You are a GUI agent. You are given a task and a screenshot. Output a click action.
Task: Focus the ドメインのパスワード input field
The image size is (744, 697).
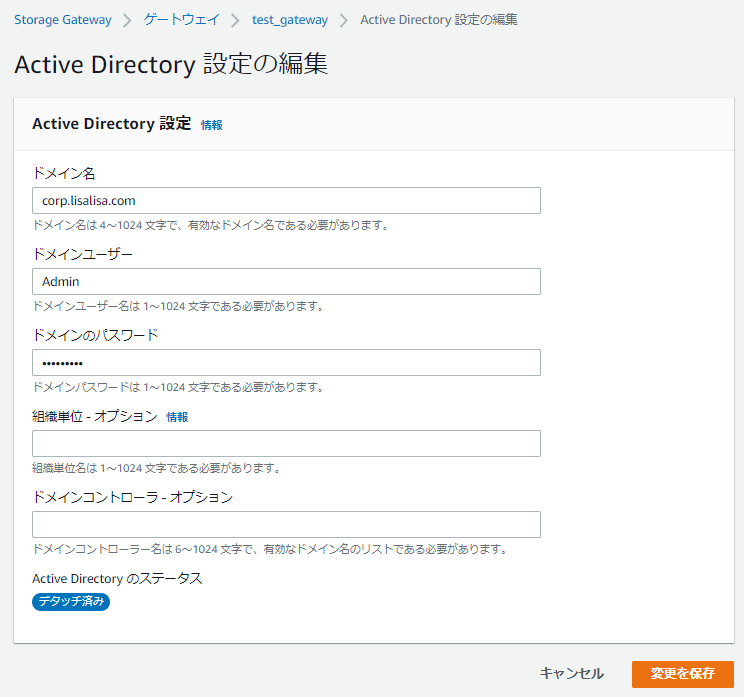[286, 362]
